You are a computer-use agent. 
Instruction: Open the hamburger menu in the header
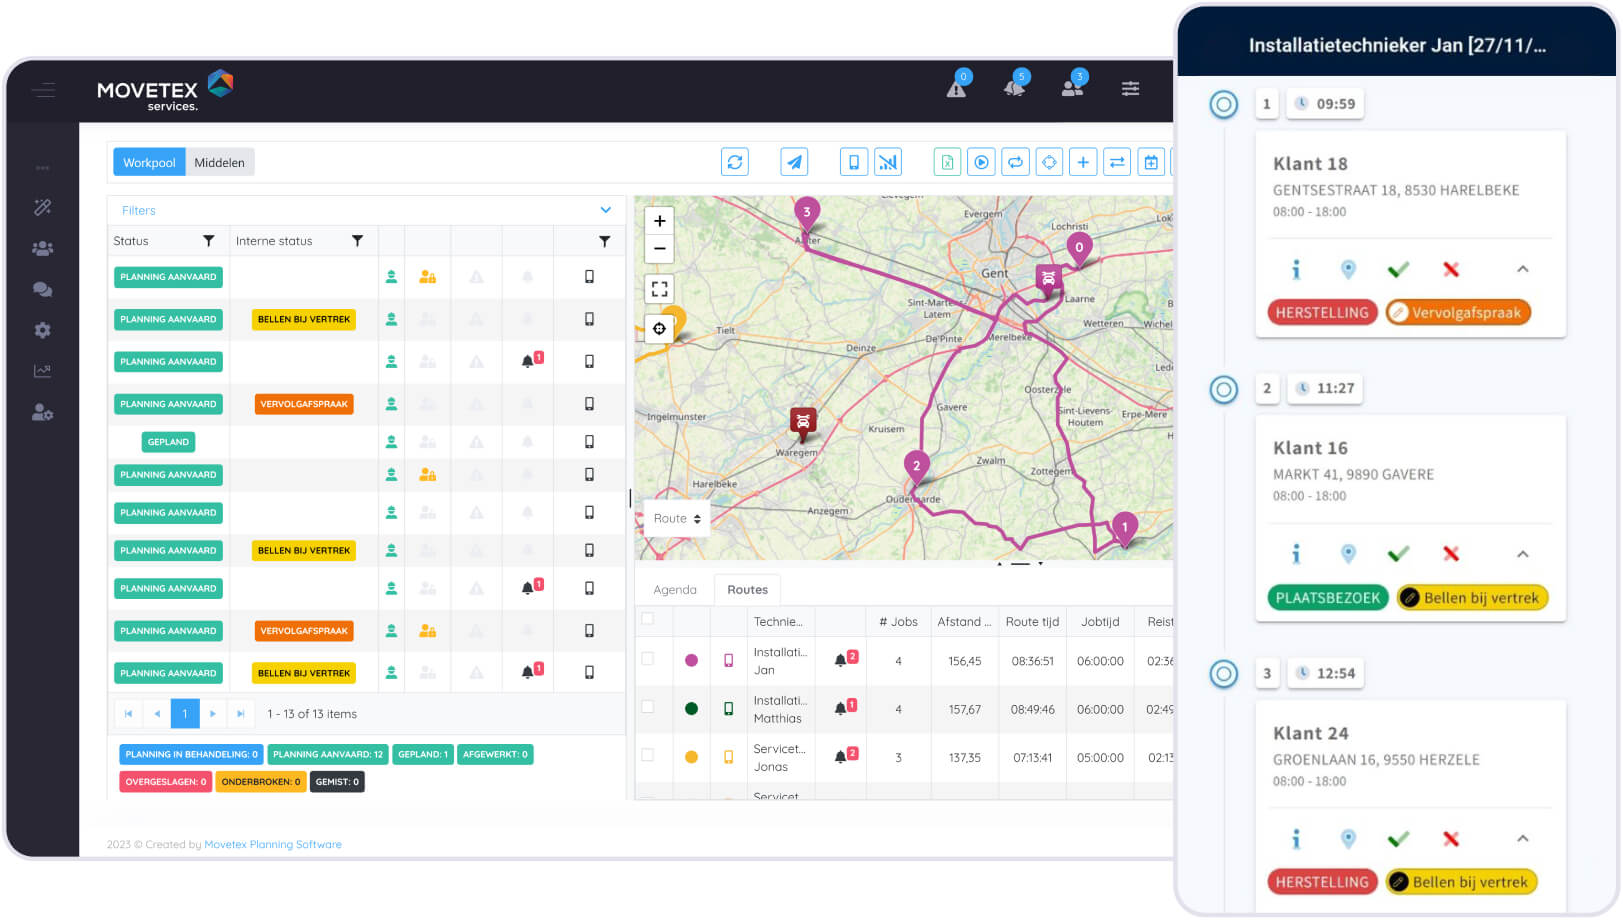tap(43, 90)
